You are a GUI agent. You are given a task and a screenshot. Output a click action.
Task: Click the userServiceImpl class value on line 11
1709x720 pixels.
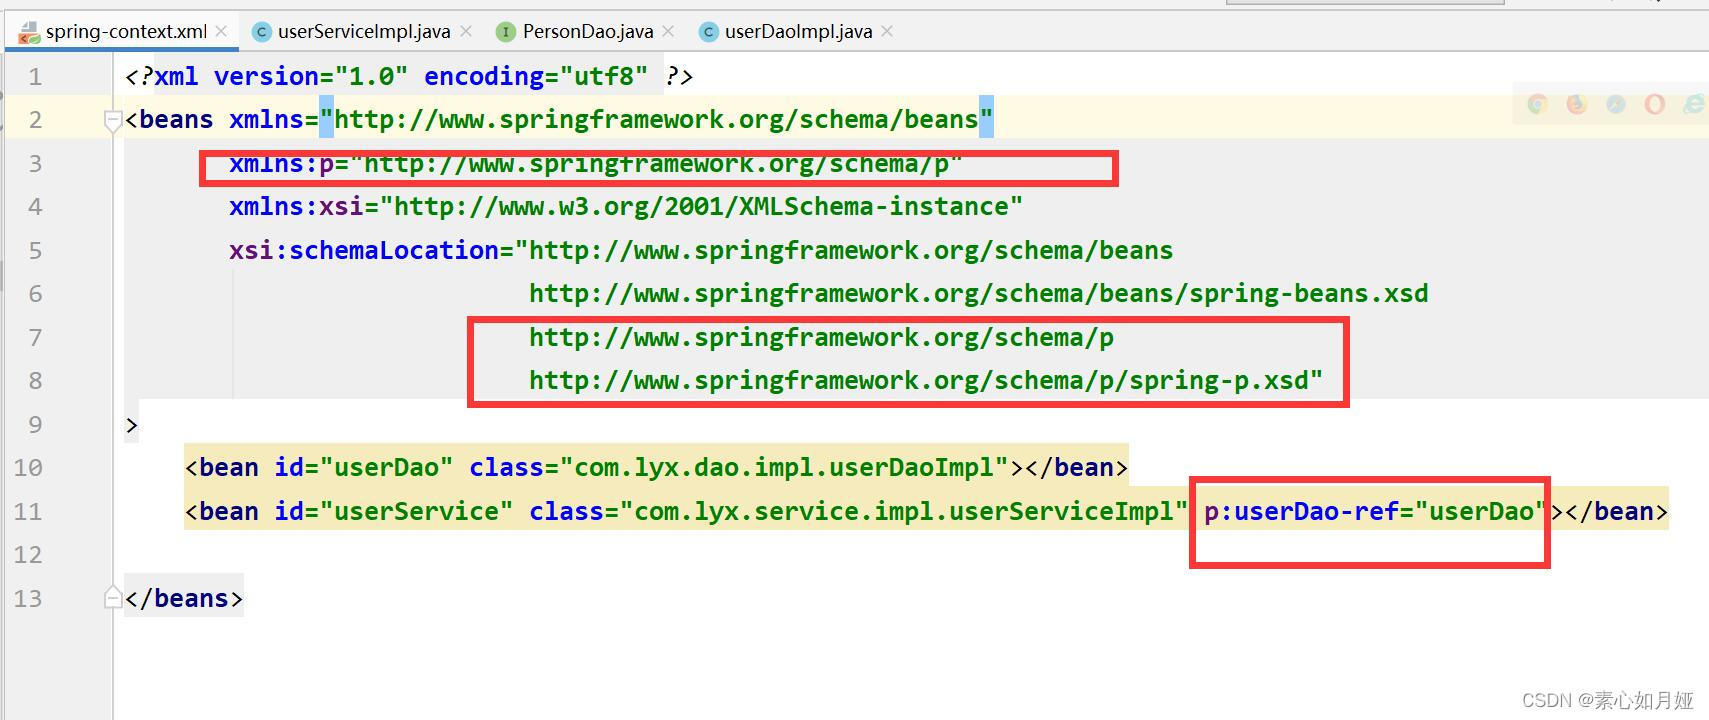click(x=903, y=512)
